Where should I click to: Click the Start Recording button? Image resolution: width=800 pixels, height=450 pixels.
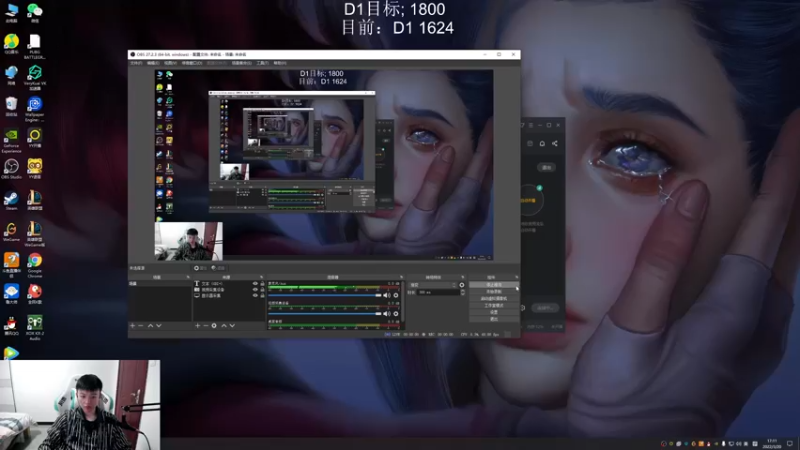pyautogui.click(x=494, y=292)
